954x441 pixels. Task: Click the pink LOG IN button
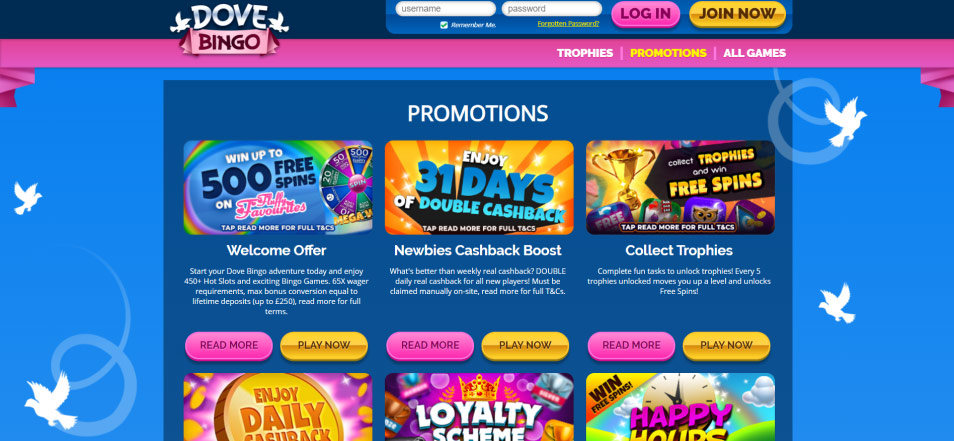(x=646, y=13)
